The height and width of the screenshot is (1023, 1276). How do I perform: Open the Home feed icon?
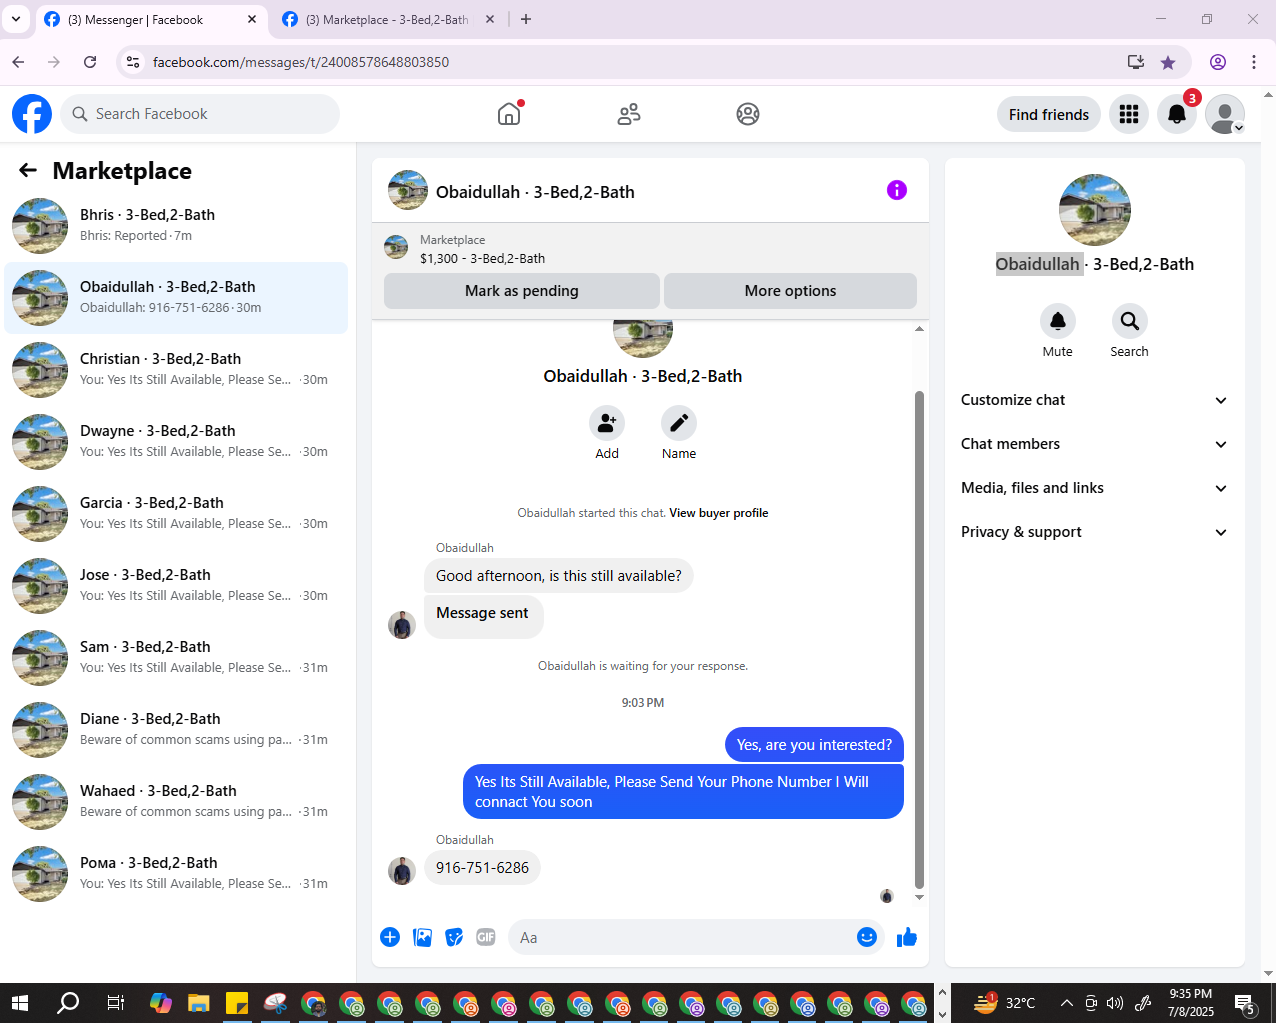[x=509, y=114]
